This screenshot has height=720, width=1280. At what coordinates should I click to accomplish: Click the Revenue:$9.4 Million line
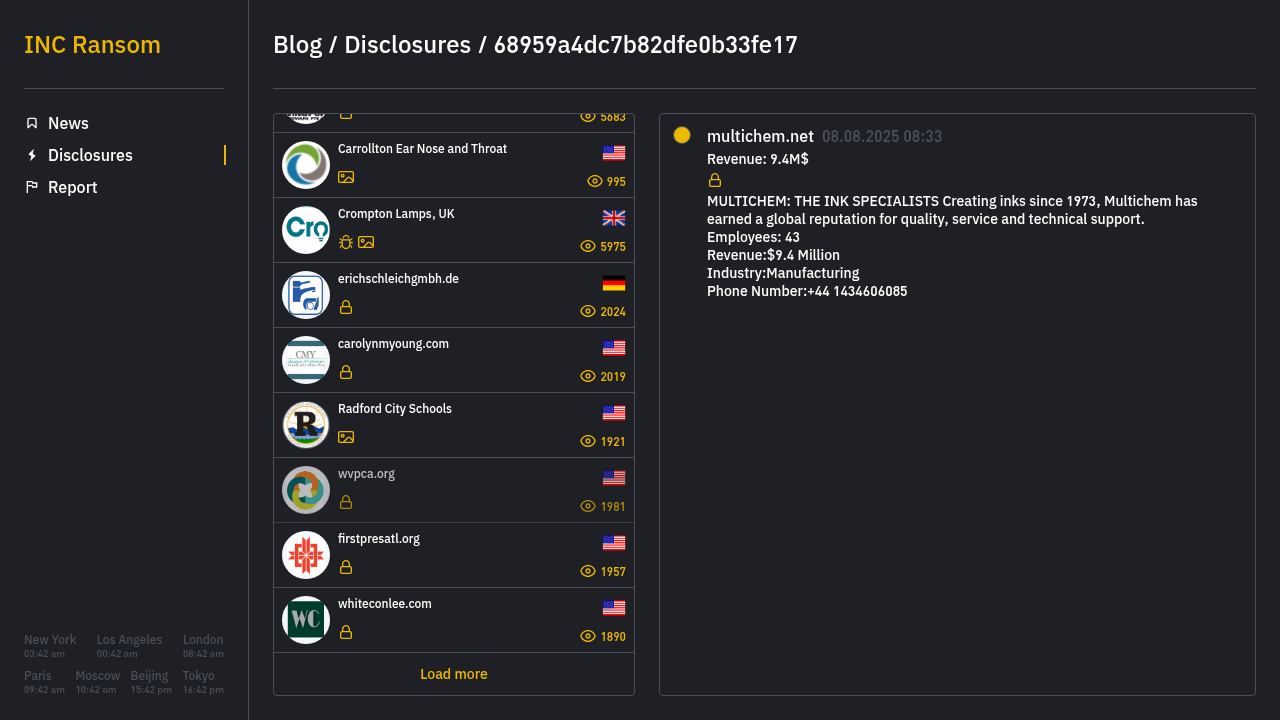[x=773, y=256]
